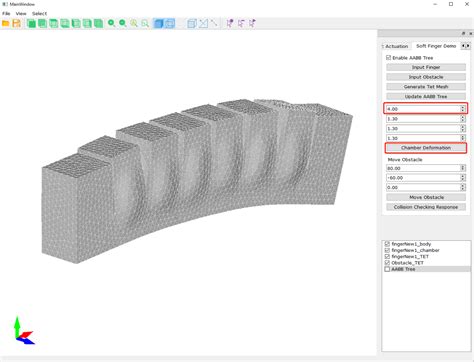474x362 pixels.
Task: Click the first purple node selection icon
Action: tap(230, 23)
